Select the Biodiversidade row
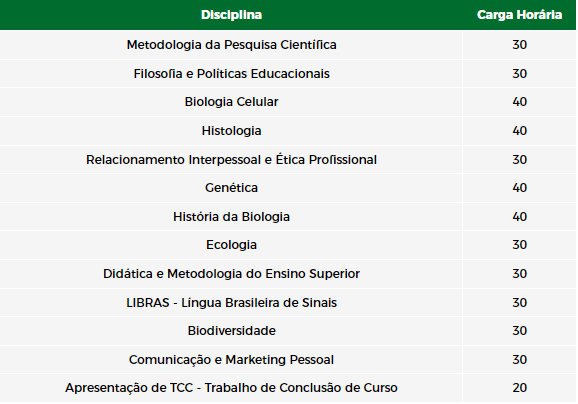The height and width of the screenshot is (404, 578). (288, 331)
